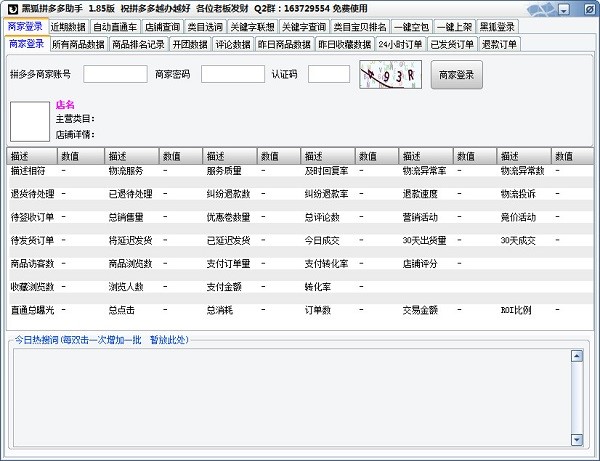Click the shop avatar placeholder box
Screen dimensions: 600x461
click(x=29, y=121)
